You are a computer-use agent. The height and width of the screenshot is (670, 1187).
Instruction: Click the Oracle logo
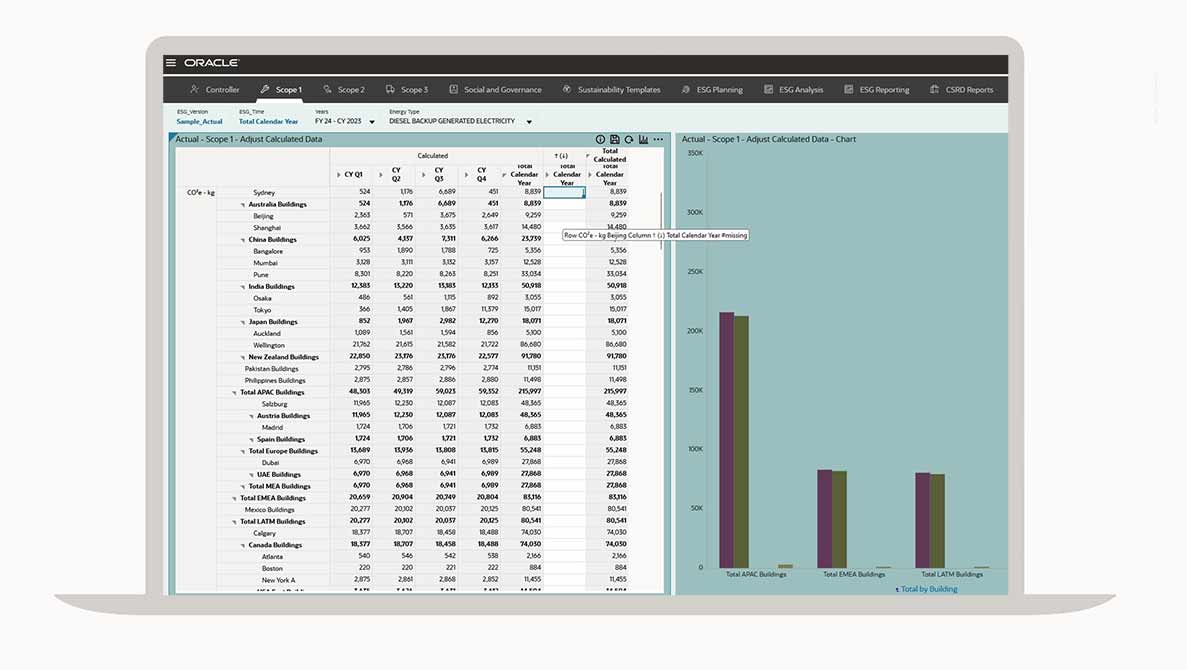211,63
